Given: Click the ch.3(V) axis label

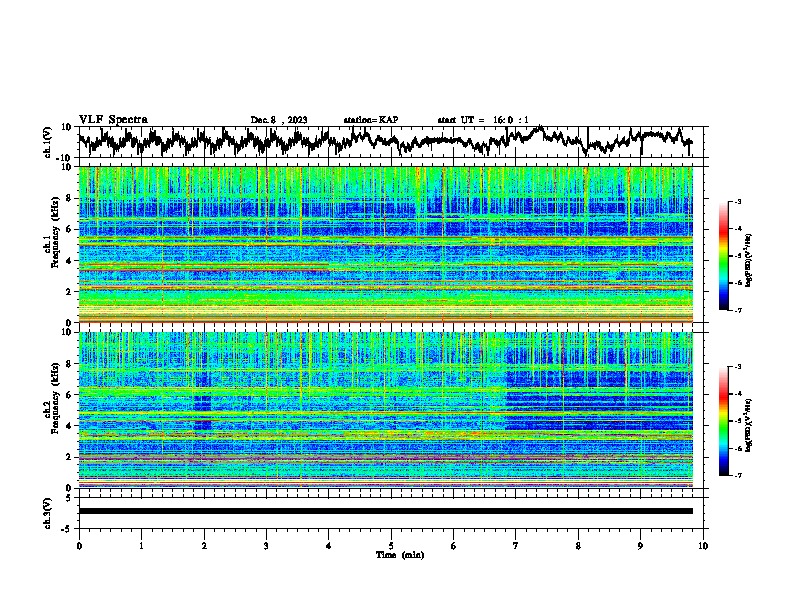Looking at the screenshot, I should [48, 514].
